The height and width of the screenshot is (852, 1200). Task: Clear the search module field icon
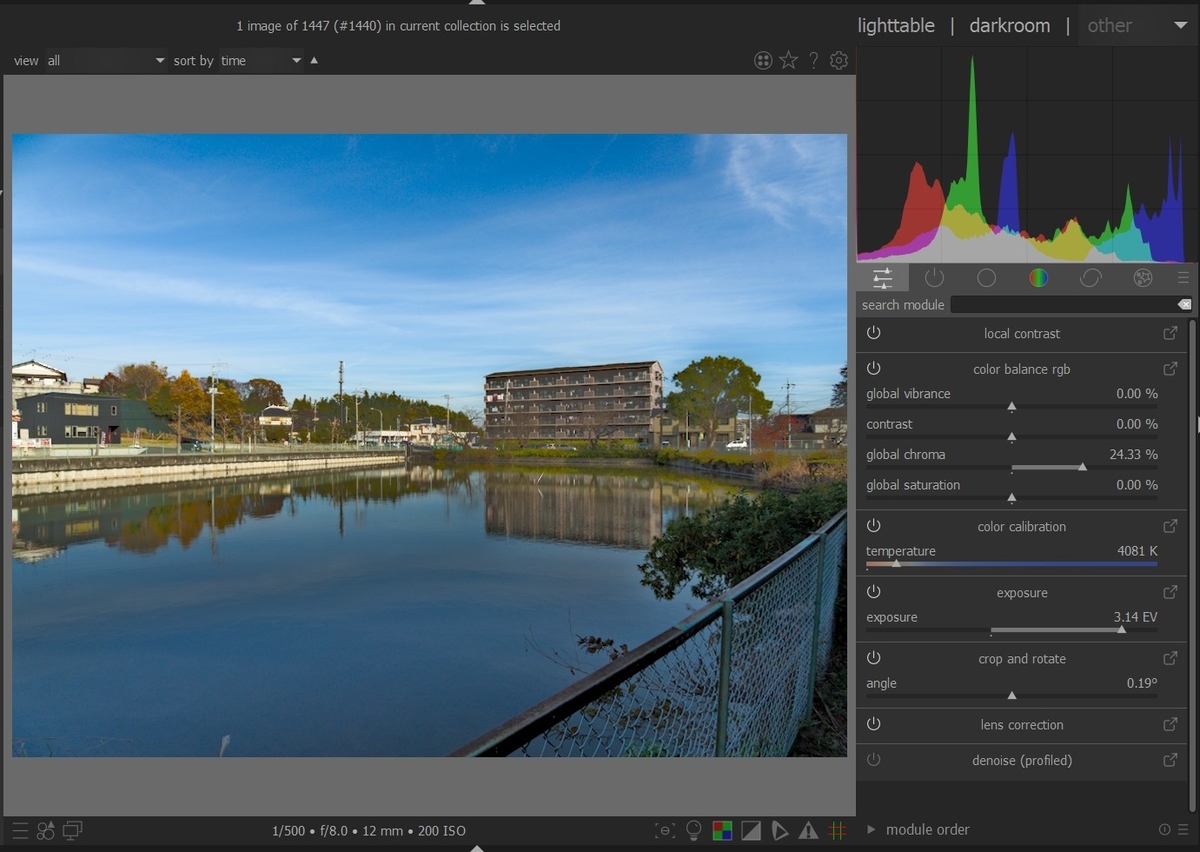pyautogui.click(x=1184, y=305)
